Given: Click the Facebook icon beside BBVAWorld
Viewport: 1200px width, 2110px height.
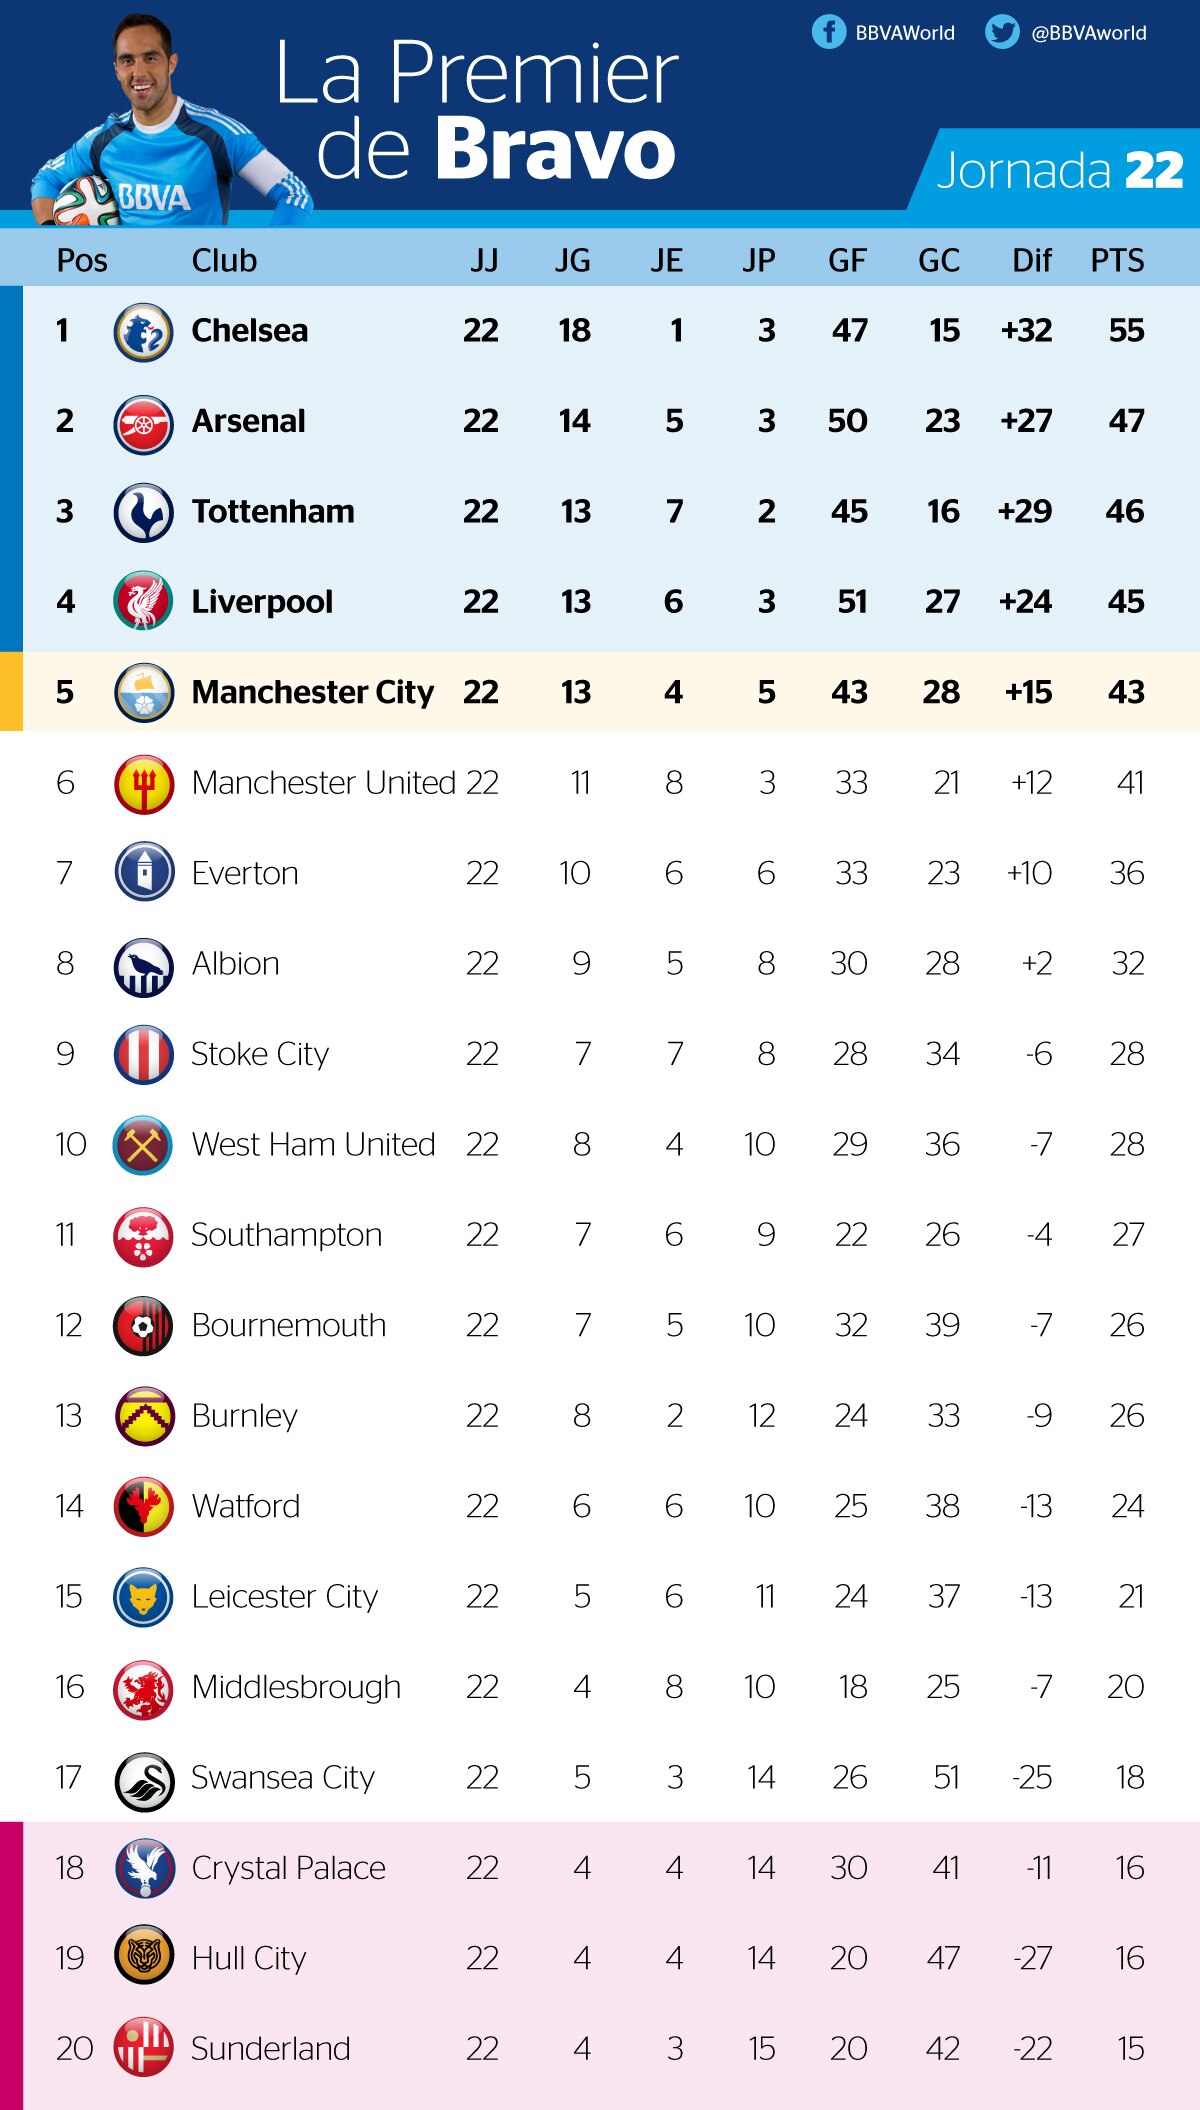Looking at the screenshot, I should (x=829, y=32).
